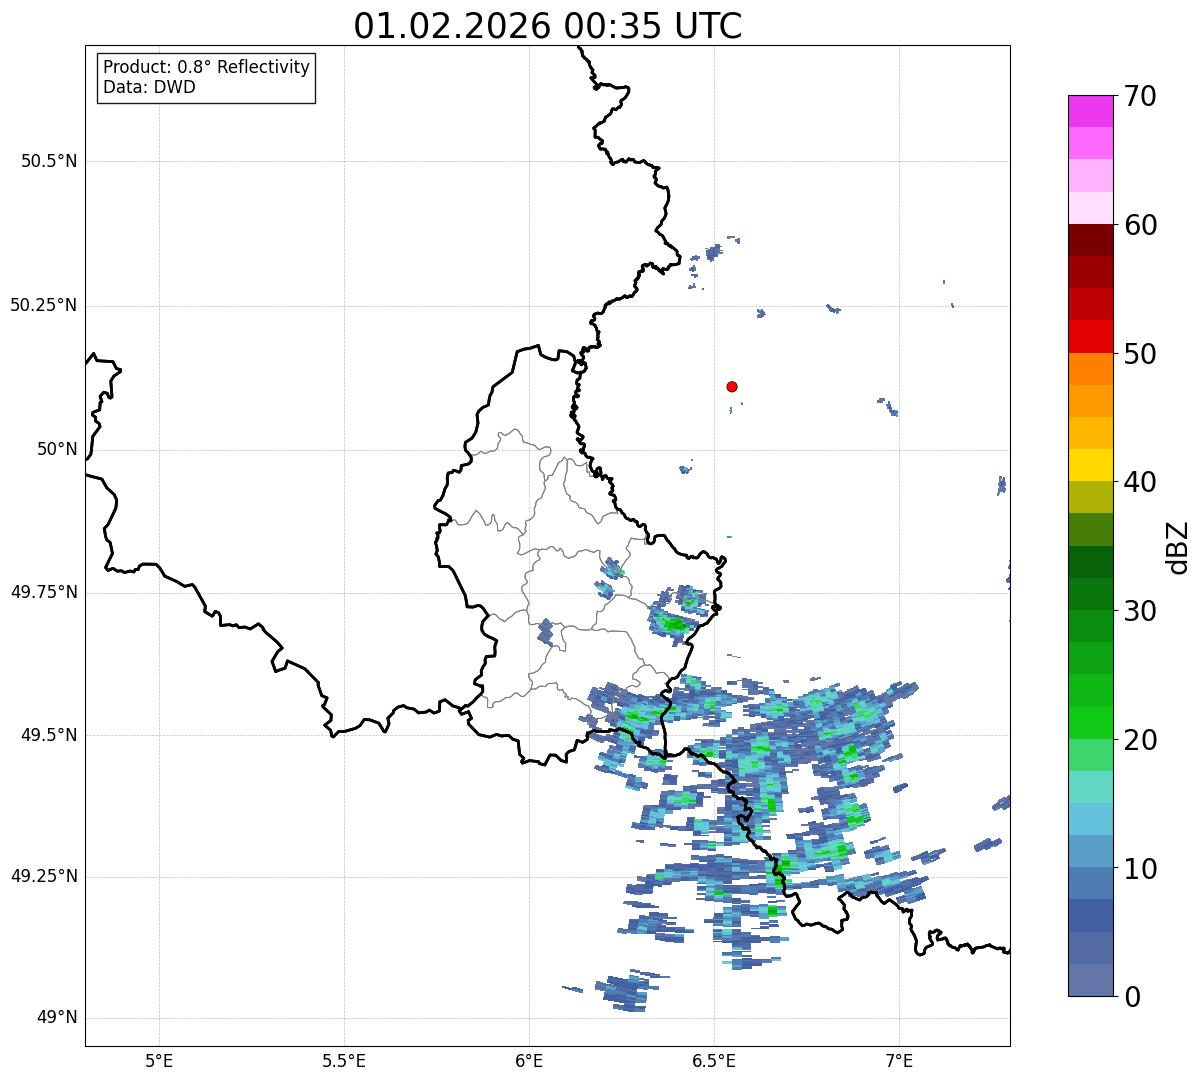Click the "dBZ" colorbar label
The image size is (1202, 1081).
[x=1178, y=546]
